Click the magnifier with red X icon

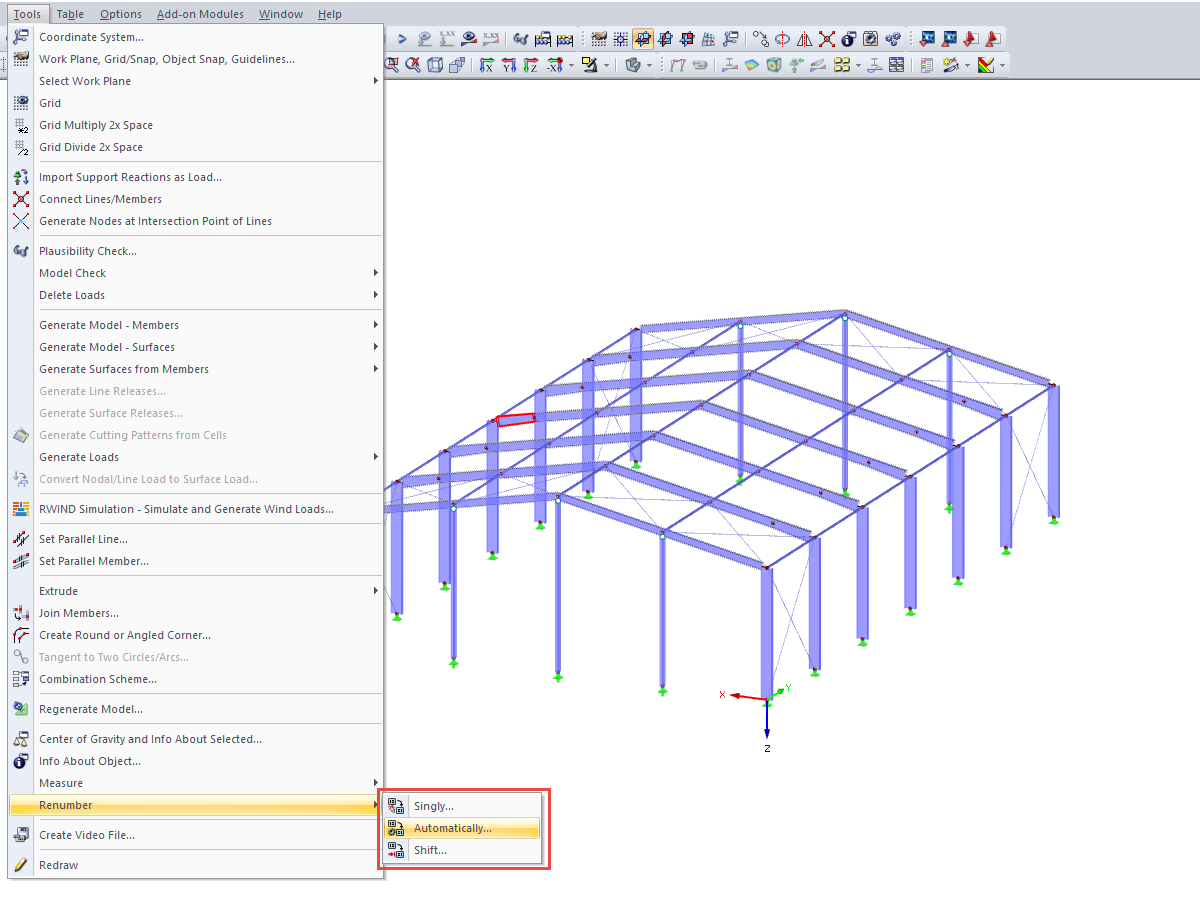[413, 65]
